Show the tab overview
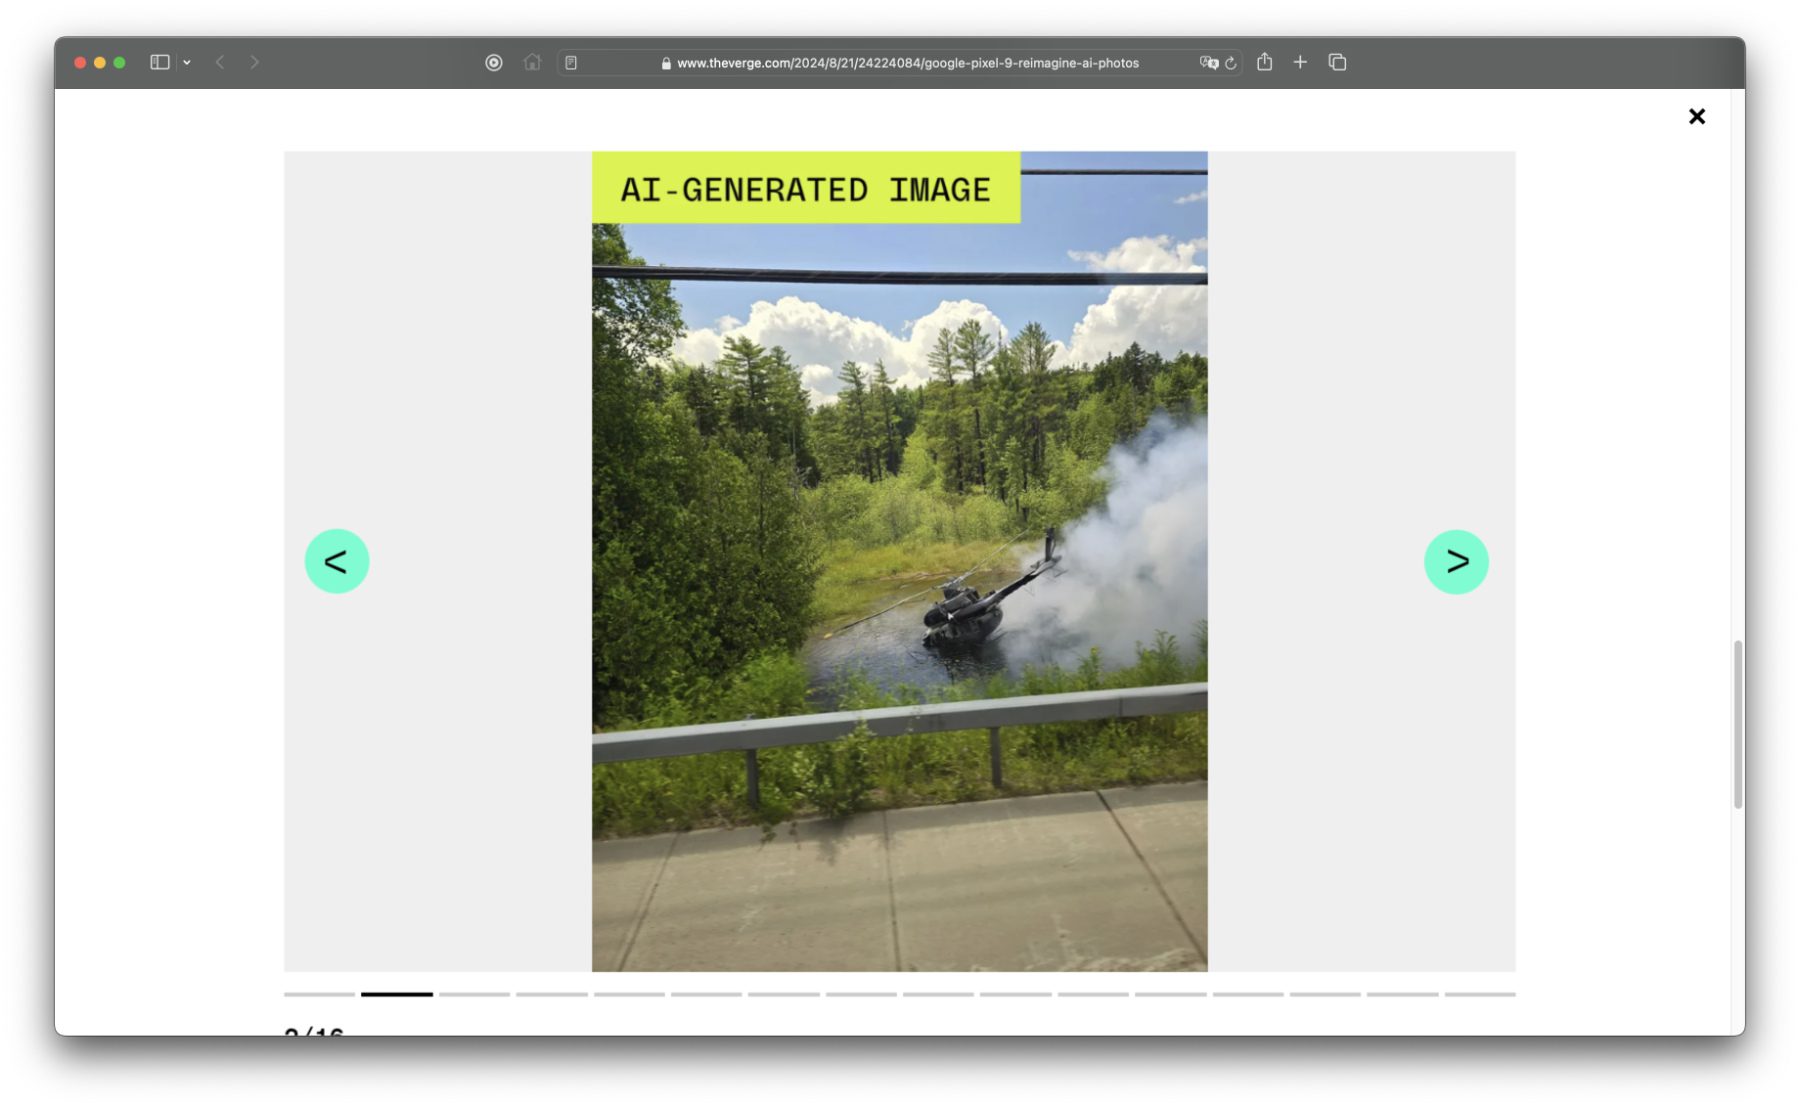Viewport: 1800px width, 1108px height. [1337, 62]
